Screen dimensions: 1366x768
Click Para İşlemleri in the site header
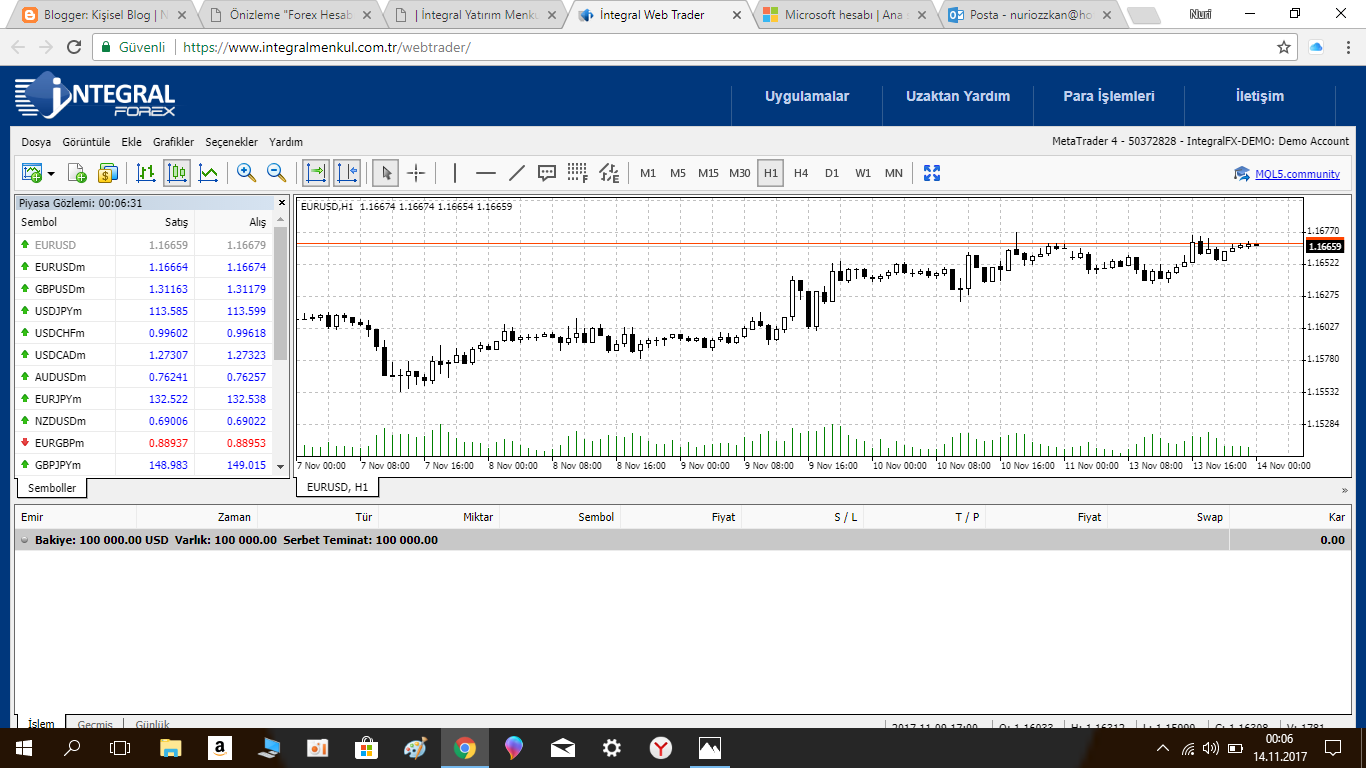click(x=1109, y=96)
